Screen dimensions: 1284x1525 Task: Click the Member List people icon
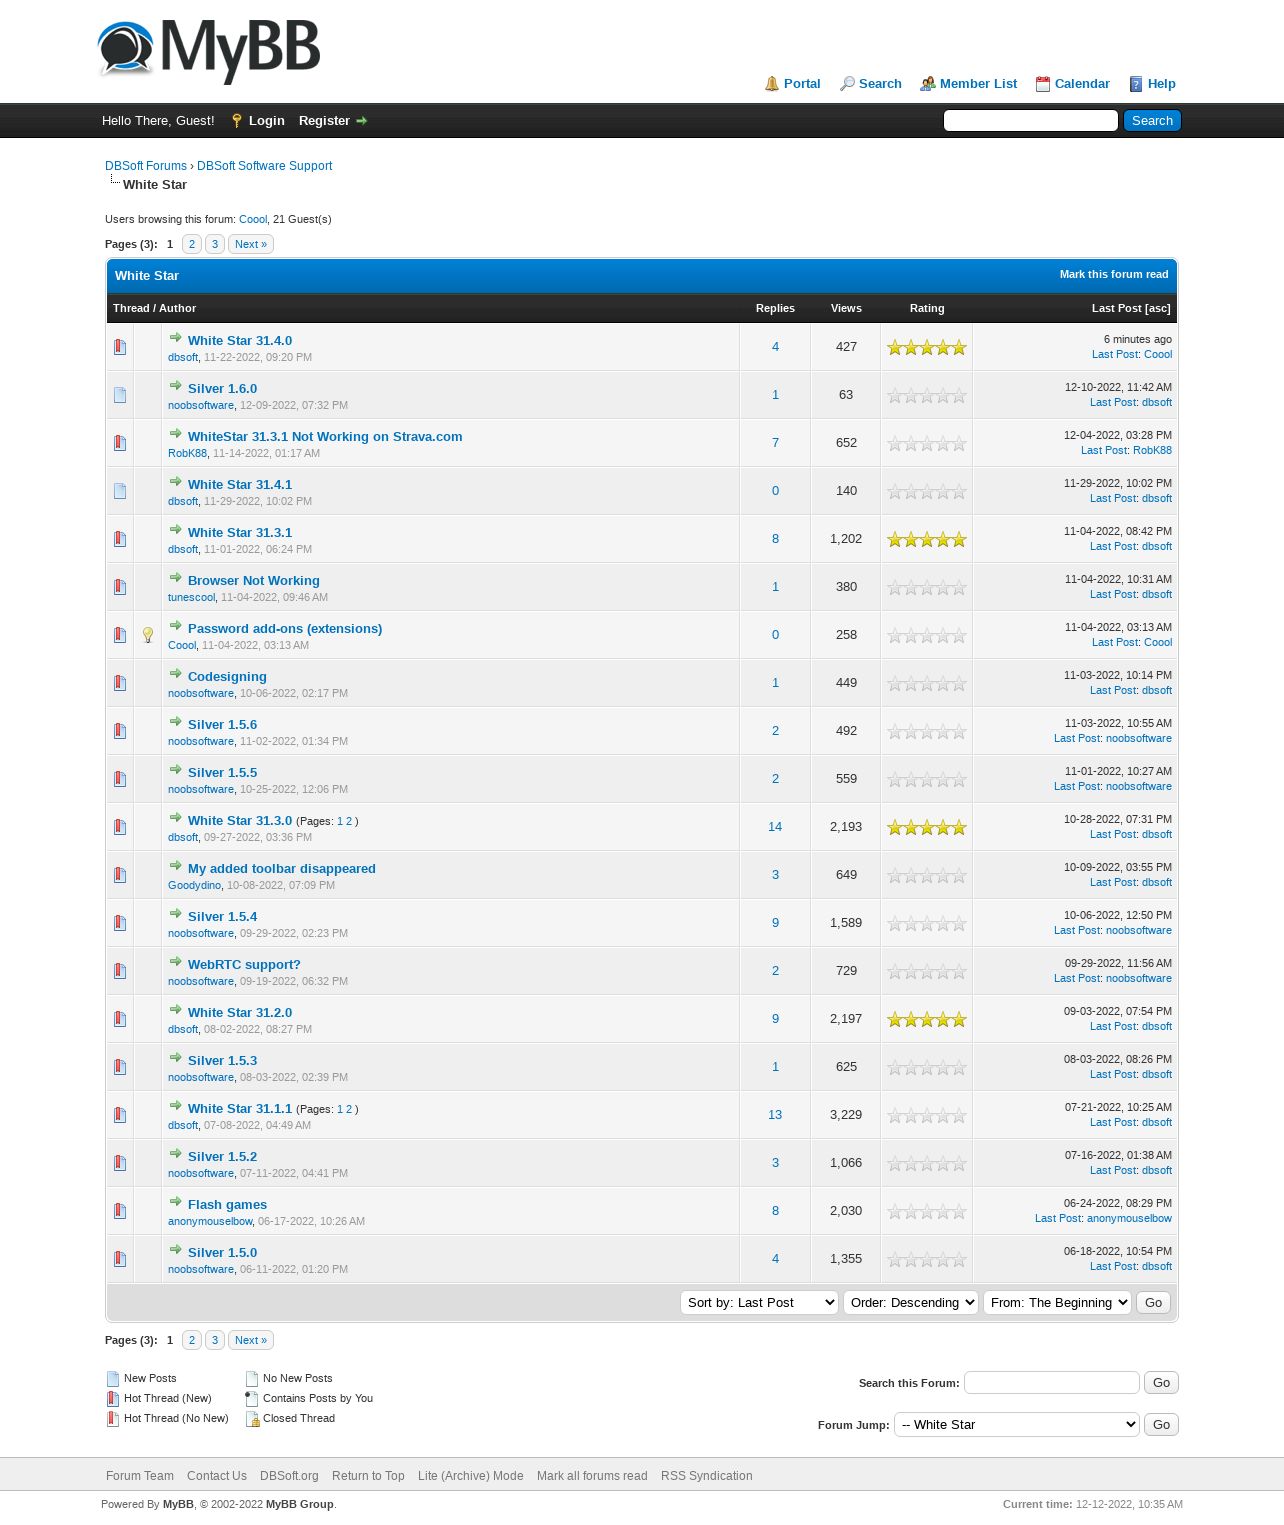tap(928, 84)
